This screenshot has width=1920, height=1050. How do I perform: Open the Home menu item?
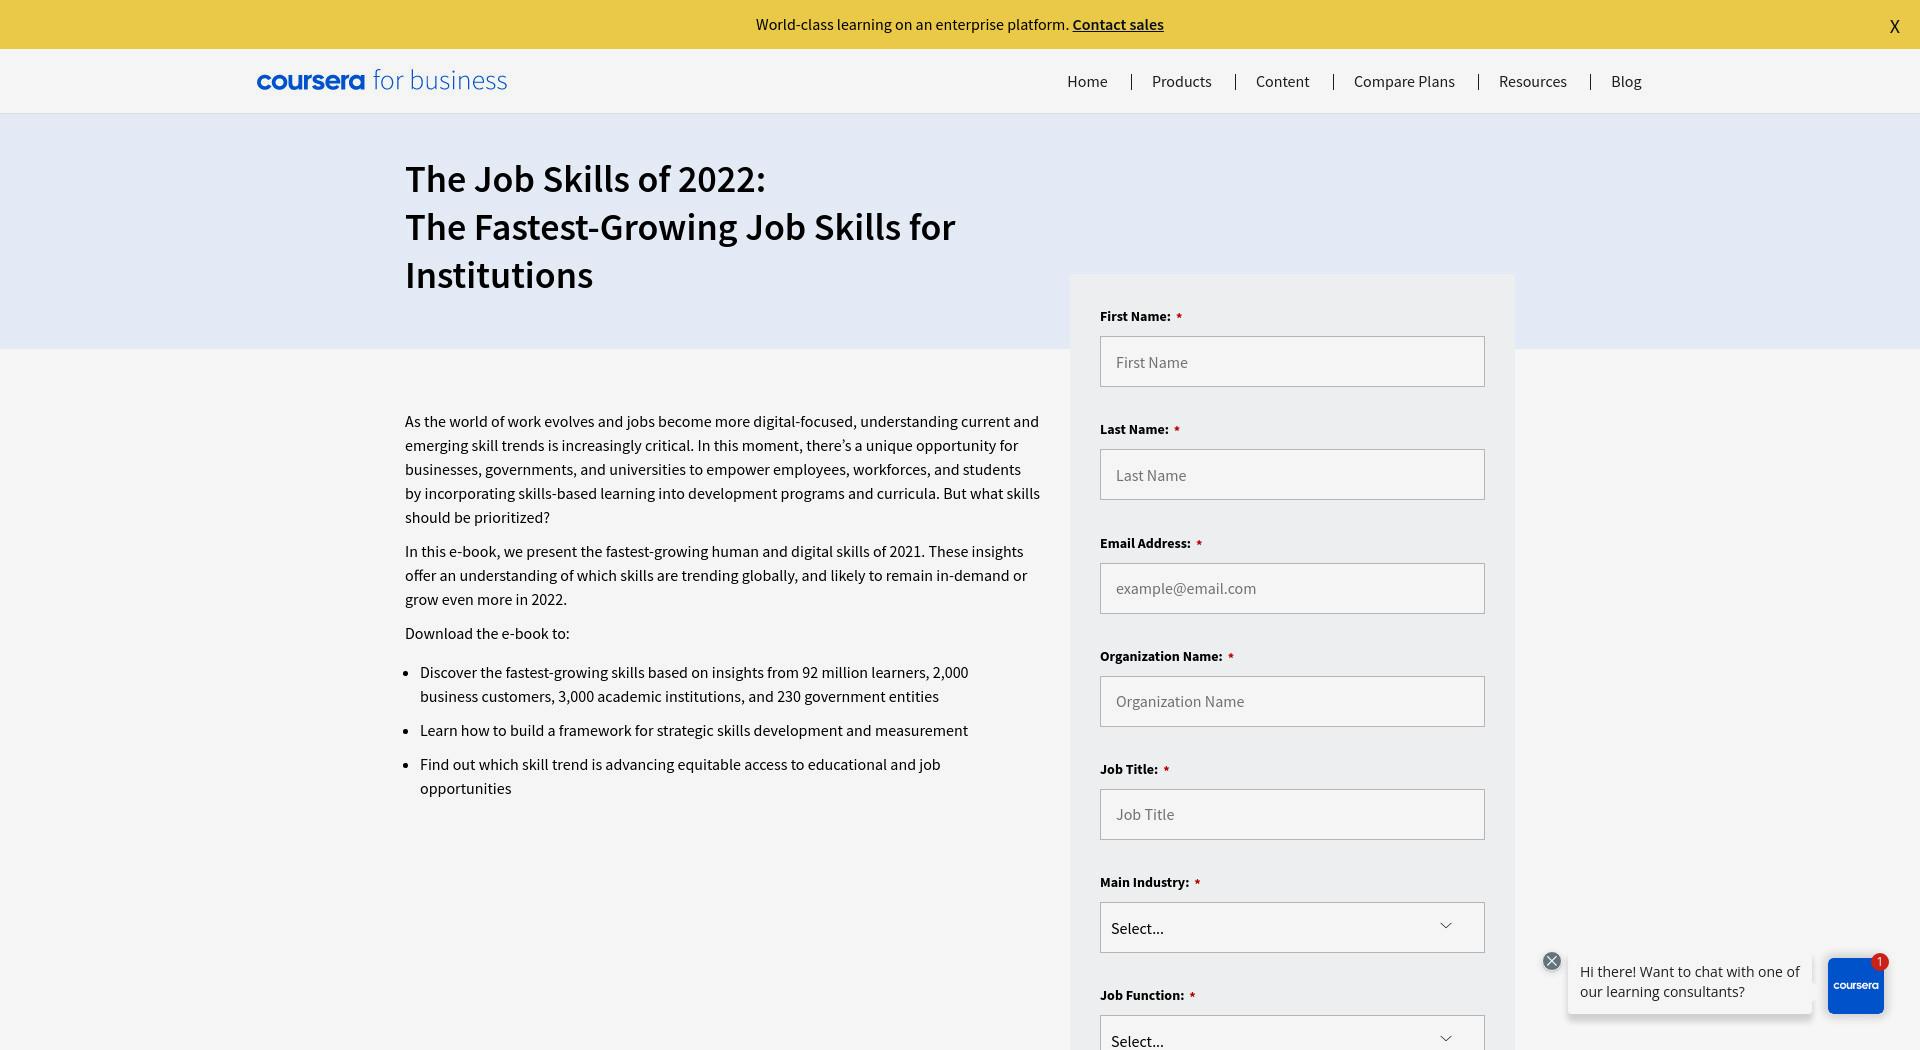click(x=1087, y=82)
